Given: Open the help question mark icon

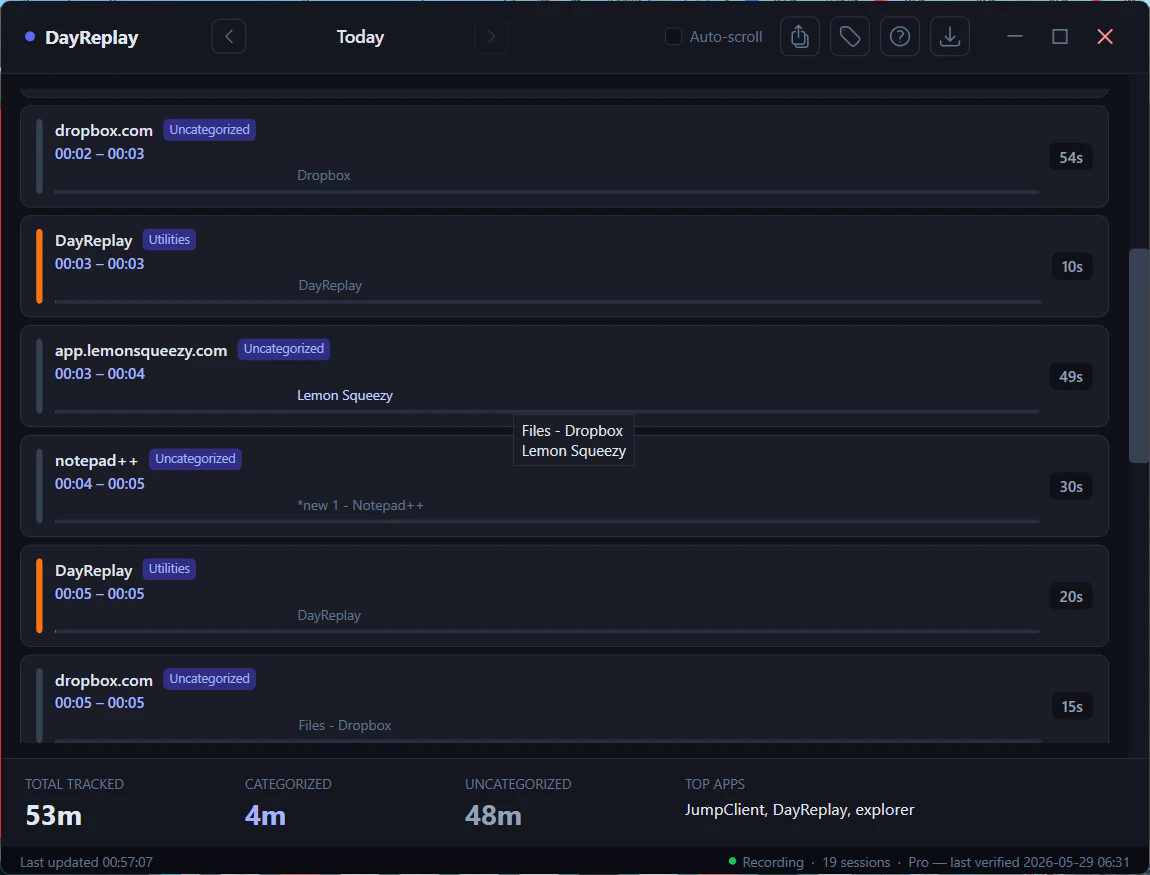Looking at the screenshot, I should click(899, 37).
